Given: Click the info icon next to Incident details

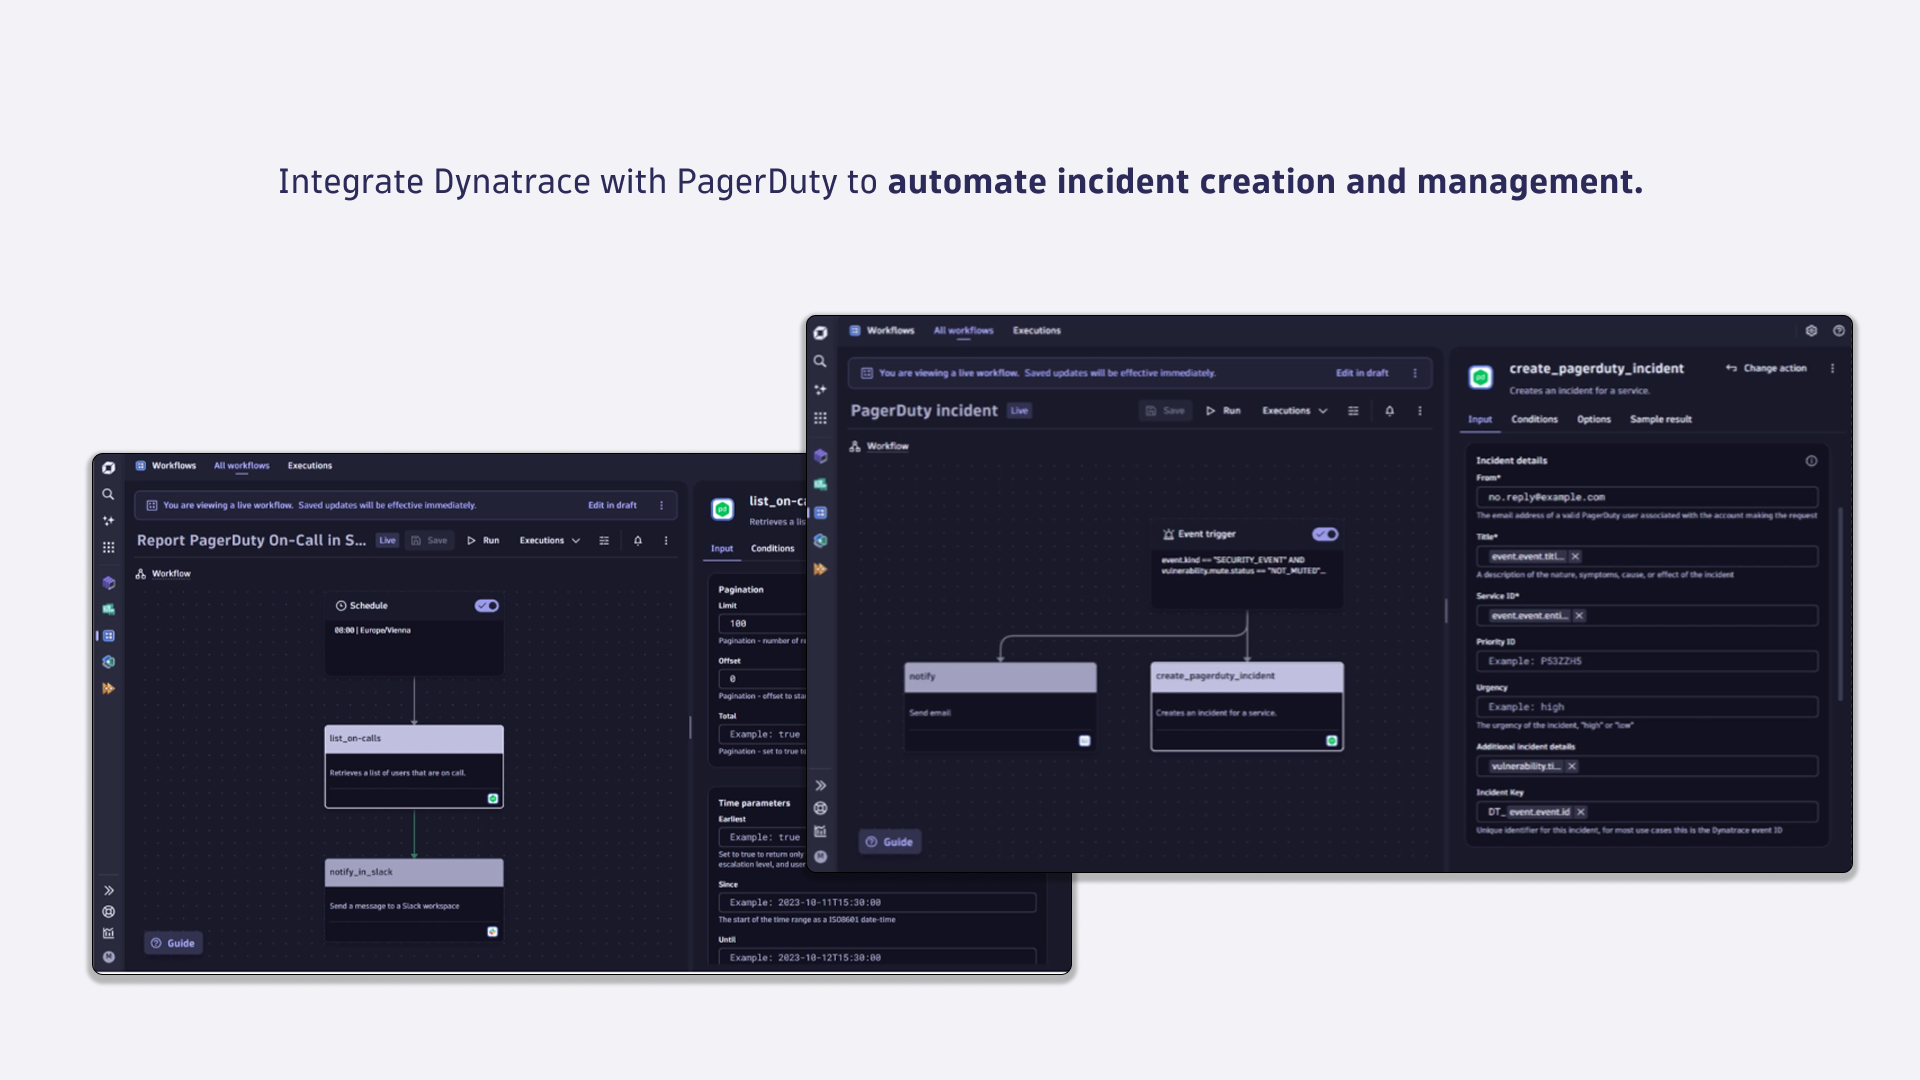Looking at the screenshot, I should click(x=1811, y=461).
